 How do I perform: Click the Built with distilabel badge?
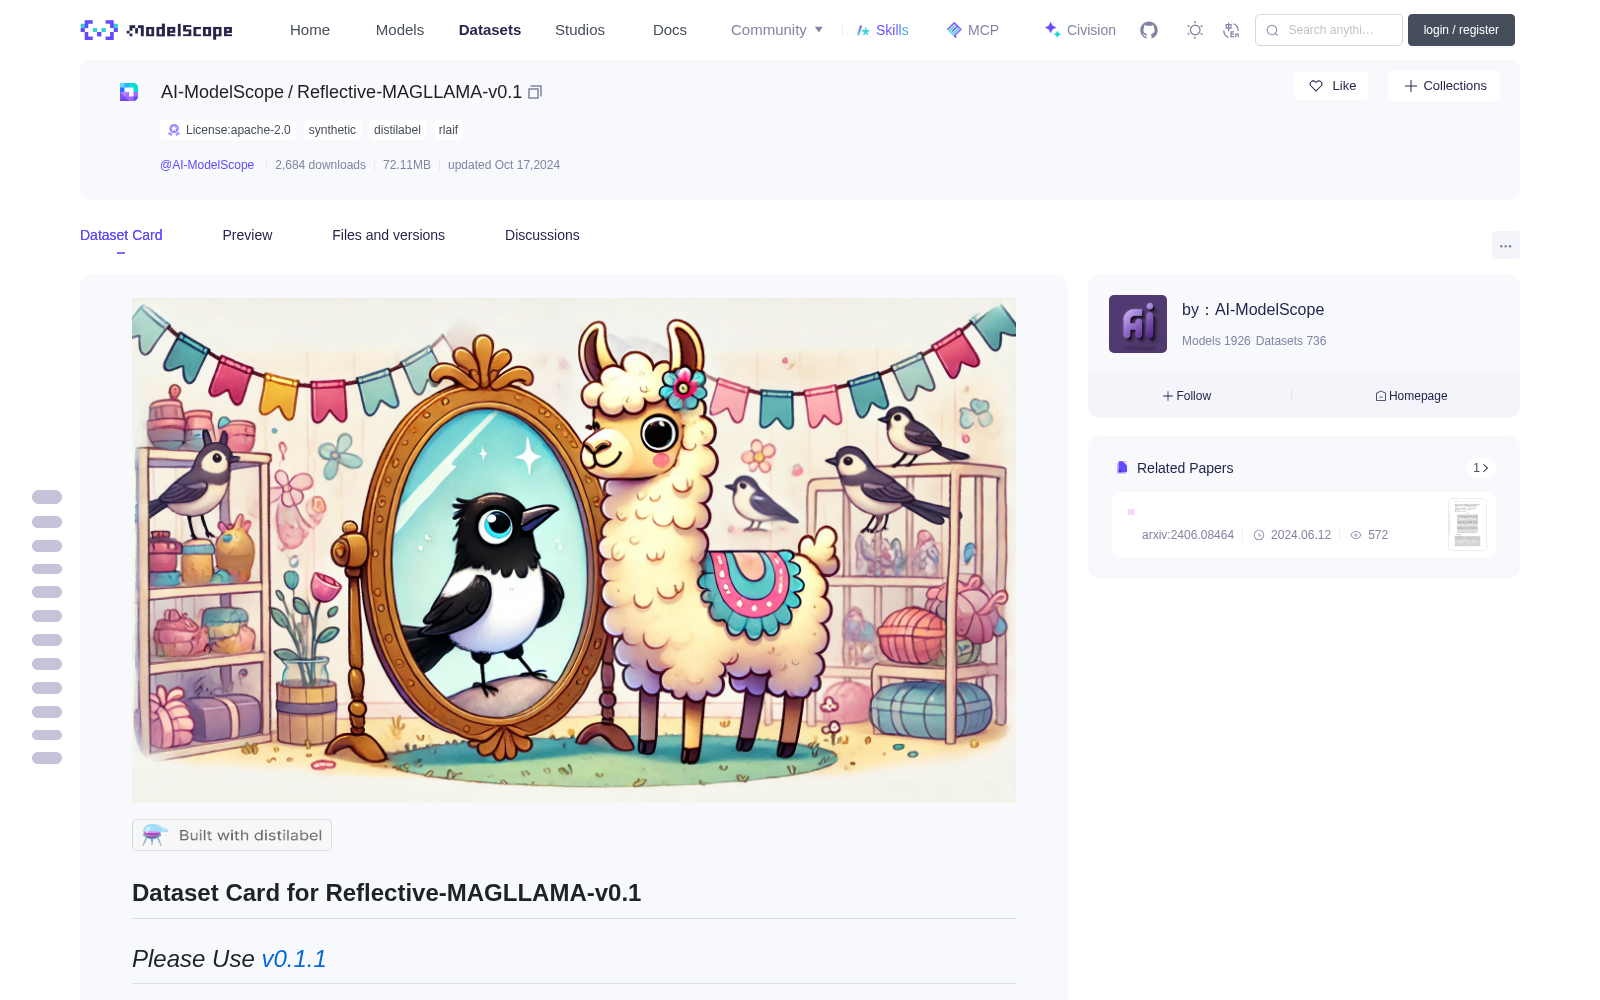click(232, 835)
